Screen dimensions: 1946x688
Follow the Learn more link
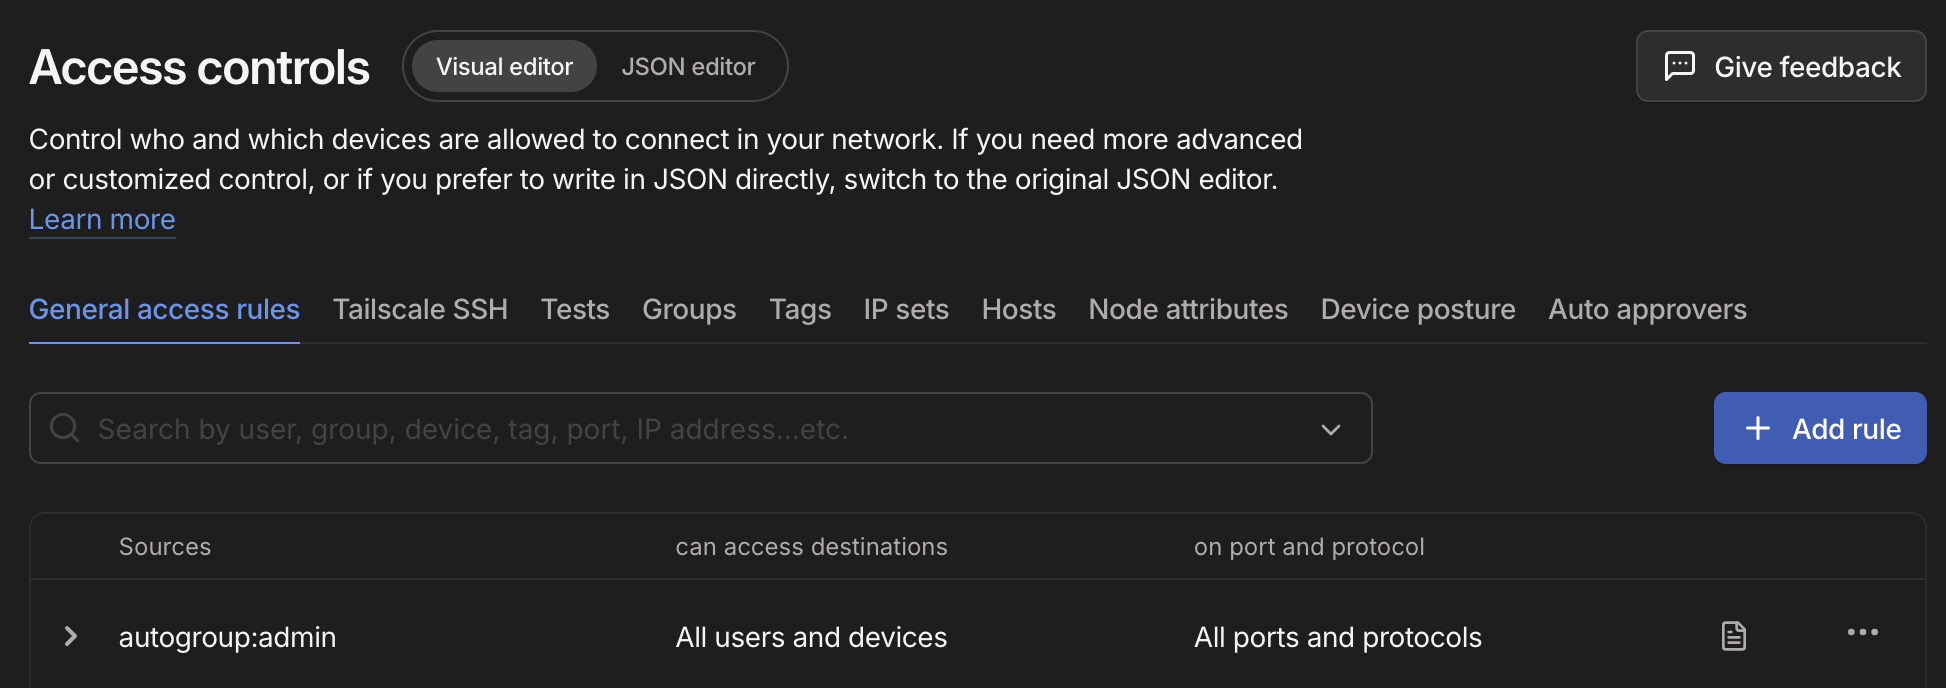click(102, 220)
